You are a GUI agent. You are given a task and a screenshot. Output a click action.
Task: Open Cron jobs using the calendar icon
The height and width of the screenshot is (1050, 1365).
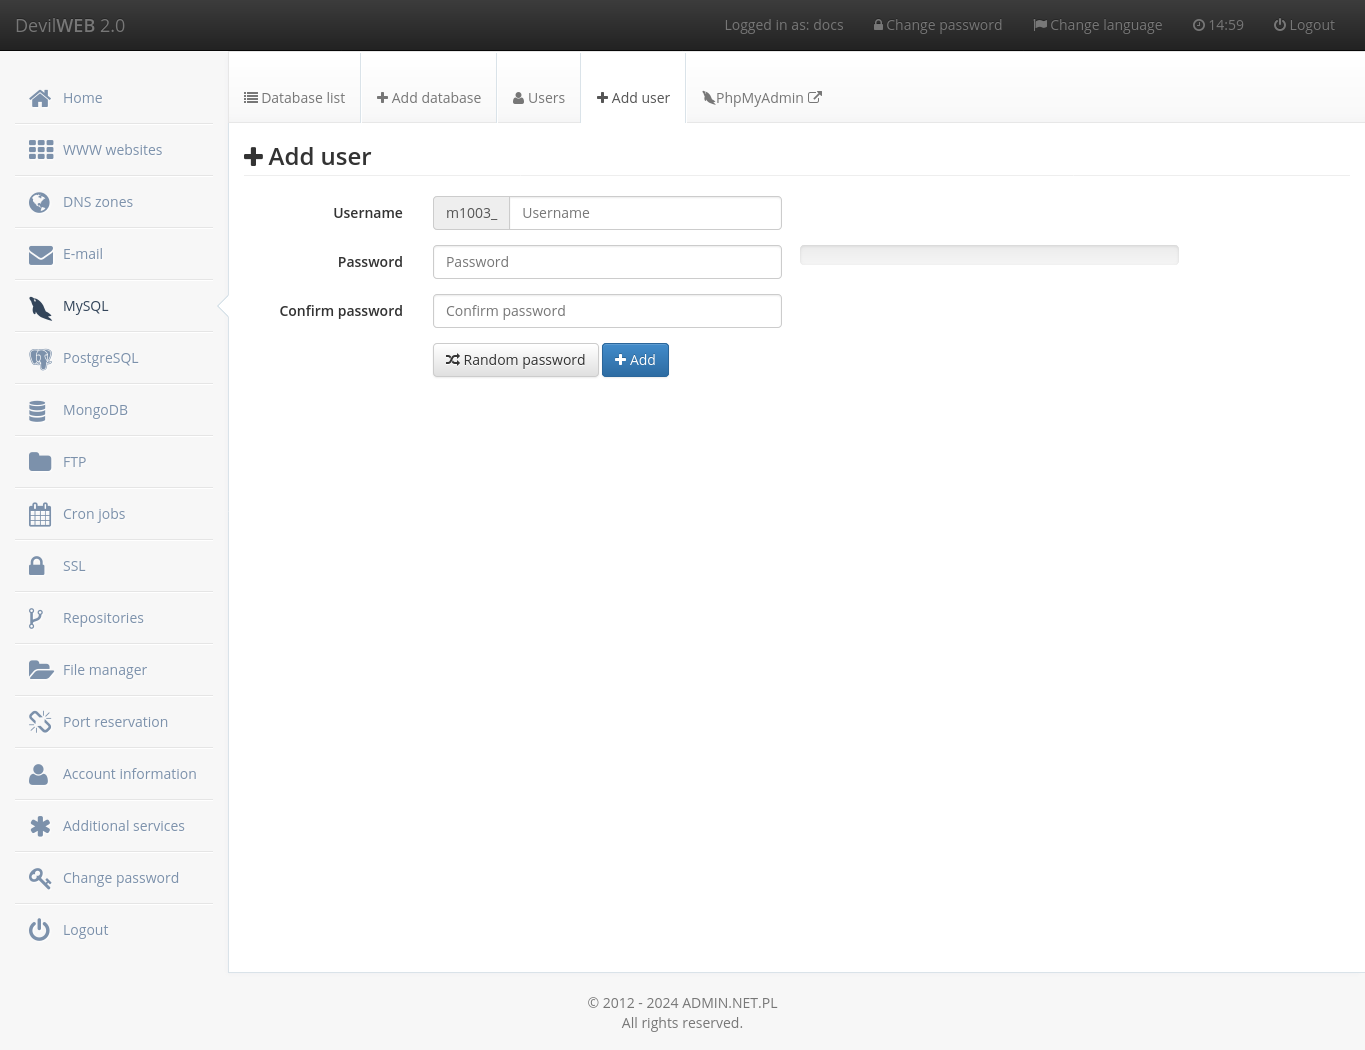click(x=39, y=513)
